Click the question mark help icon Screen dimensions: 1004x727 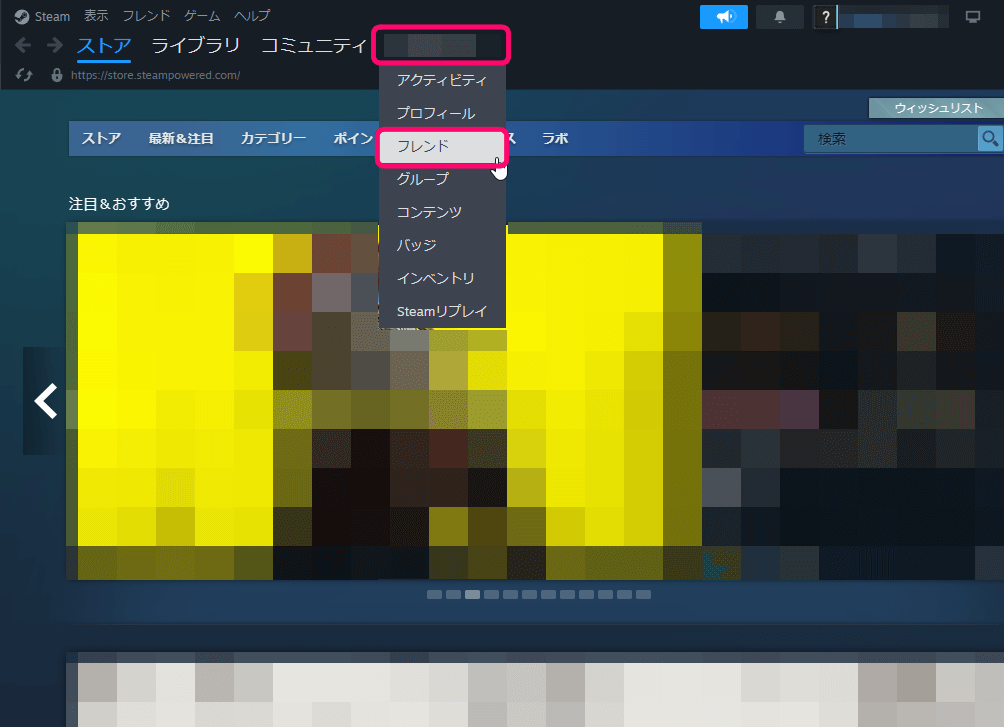[x=824, y=17]
